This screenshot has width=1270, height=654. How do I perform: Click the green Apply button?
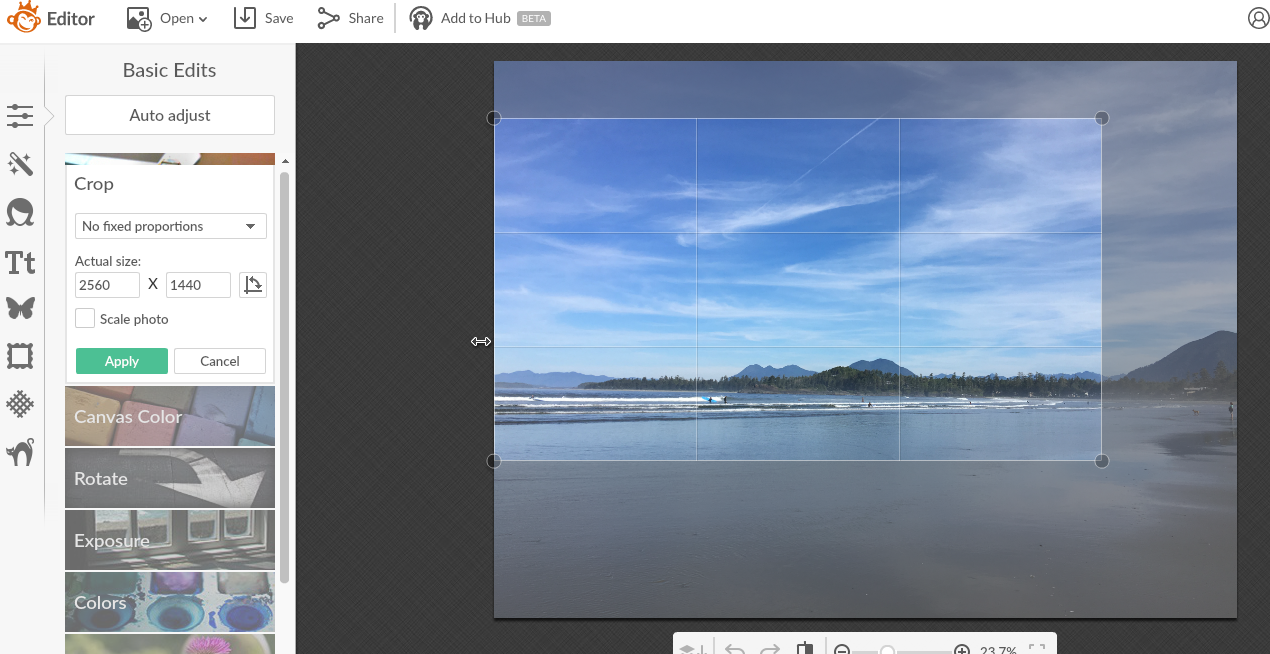[x=121, y=361]
